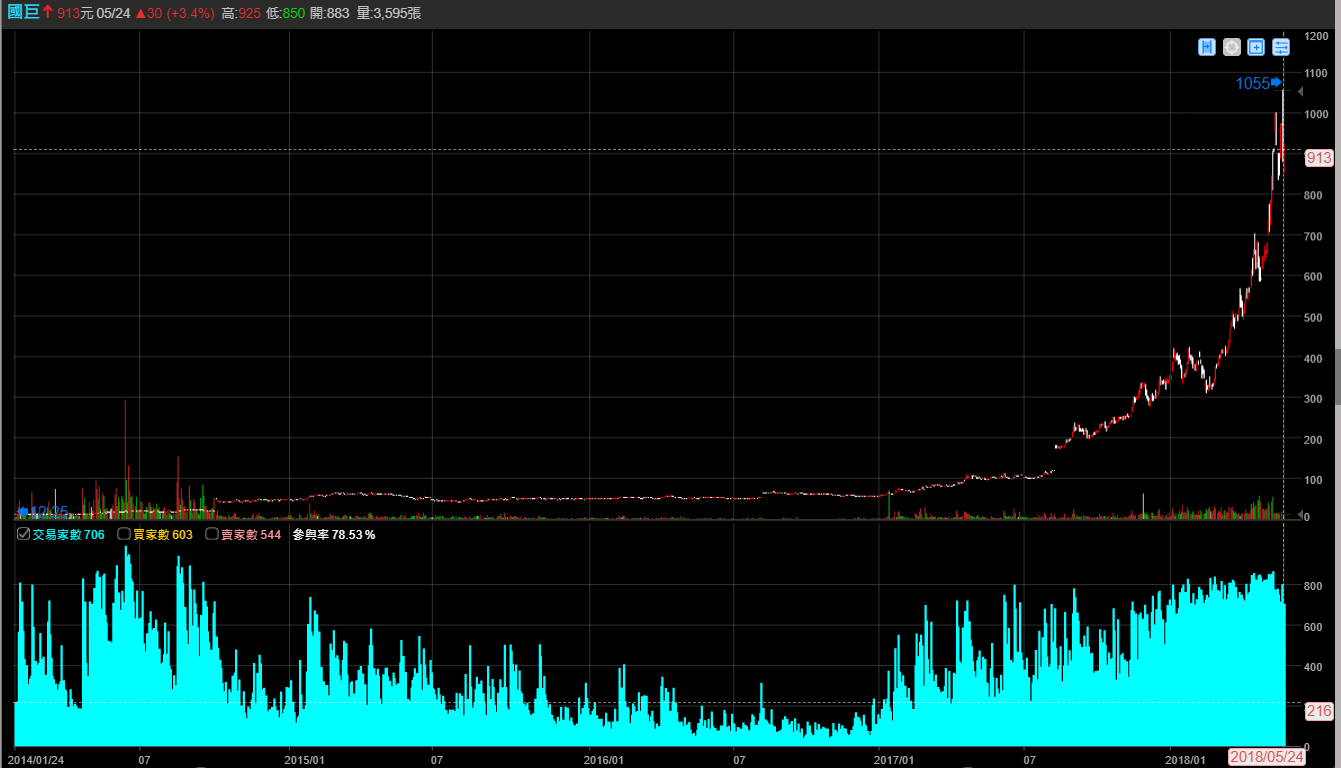
Task: Enable the 賣家數 checkbox
Action: coord(212,535)
